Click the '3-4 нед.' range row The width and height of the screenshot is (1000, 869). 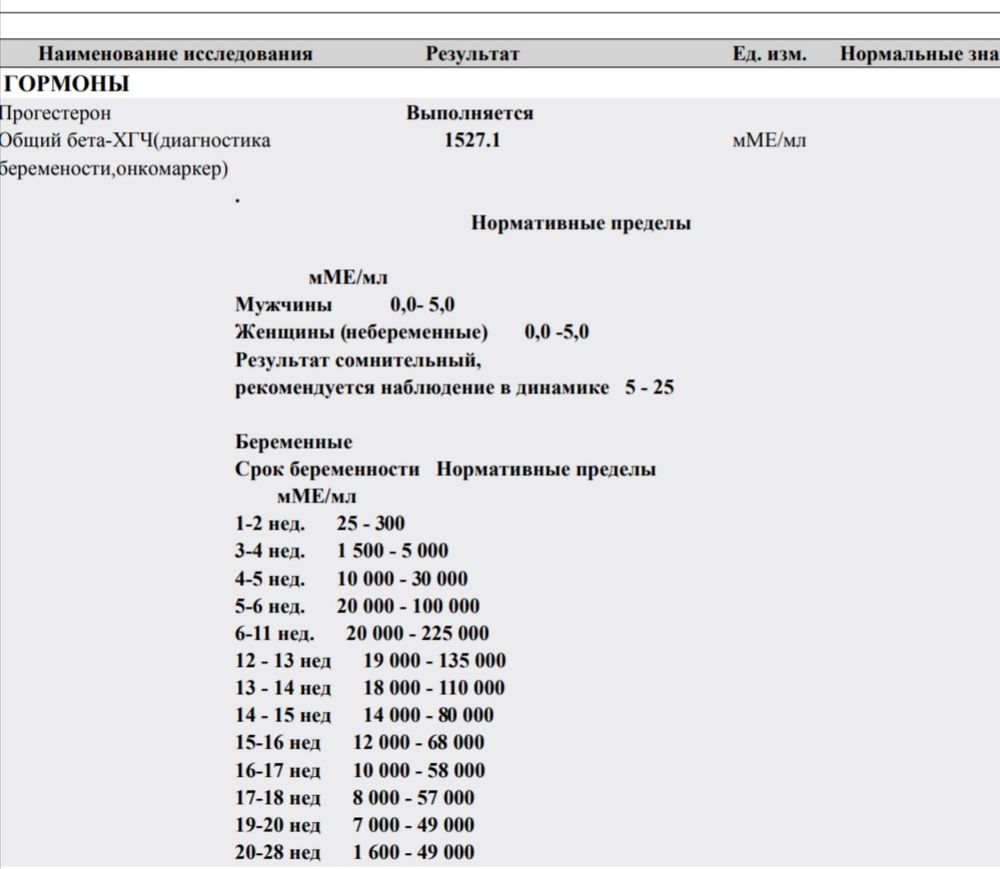coord(342,551)
